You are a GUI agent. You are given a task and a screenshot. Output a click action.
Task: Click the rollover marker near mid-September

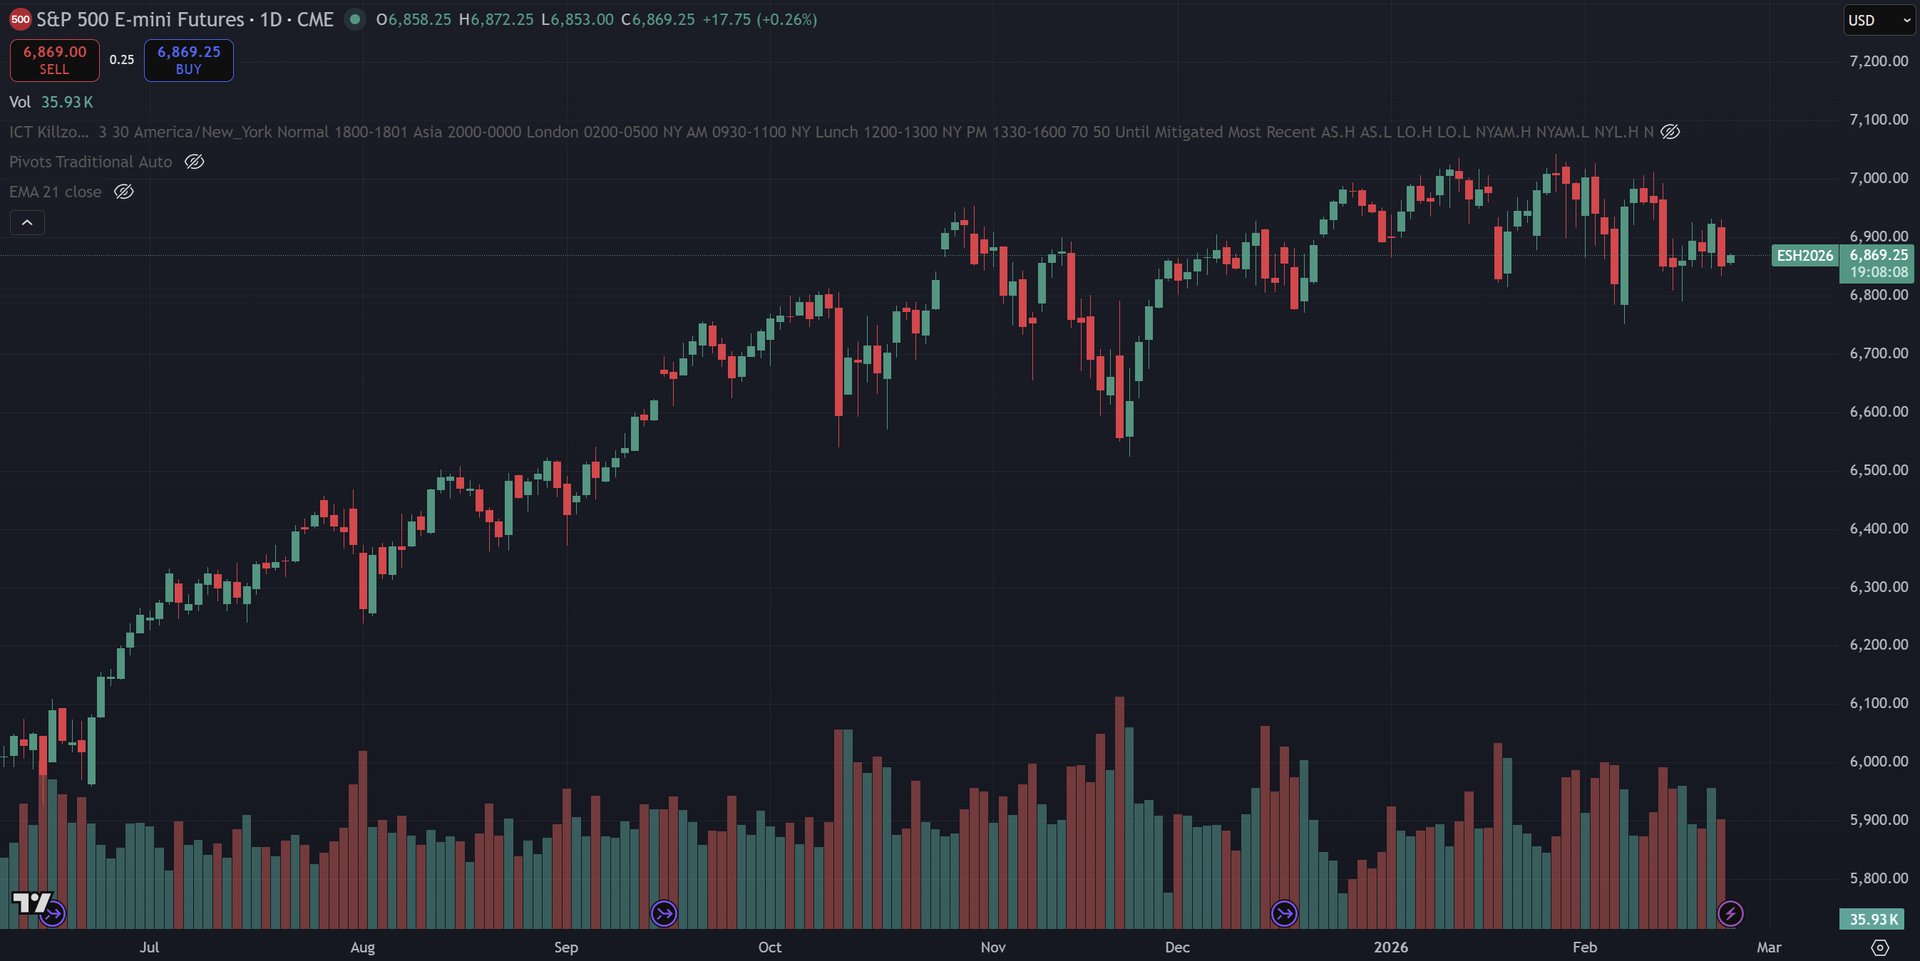click(x=664, y=913)
